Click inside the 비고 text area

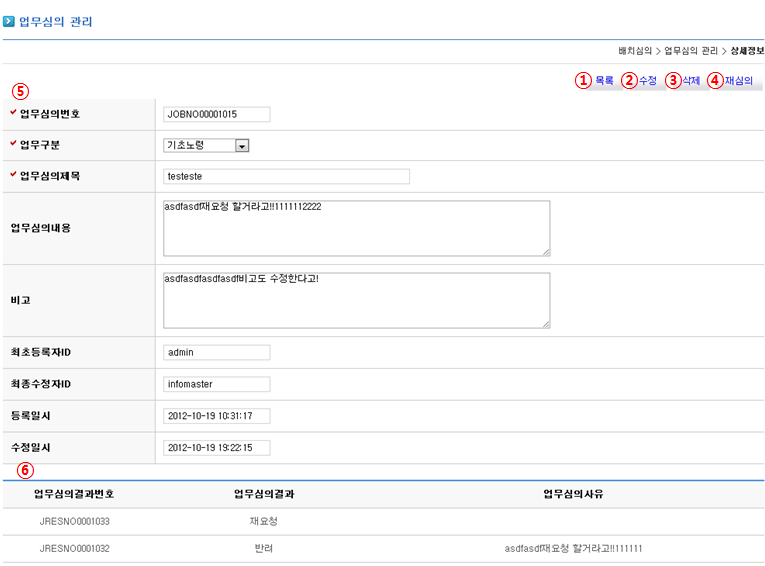356,300
